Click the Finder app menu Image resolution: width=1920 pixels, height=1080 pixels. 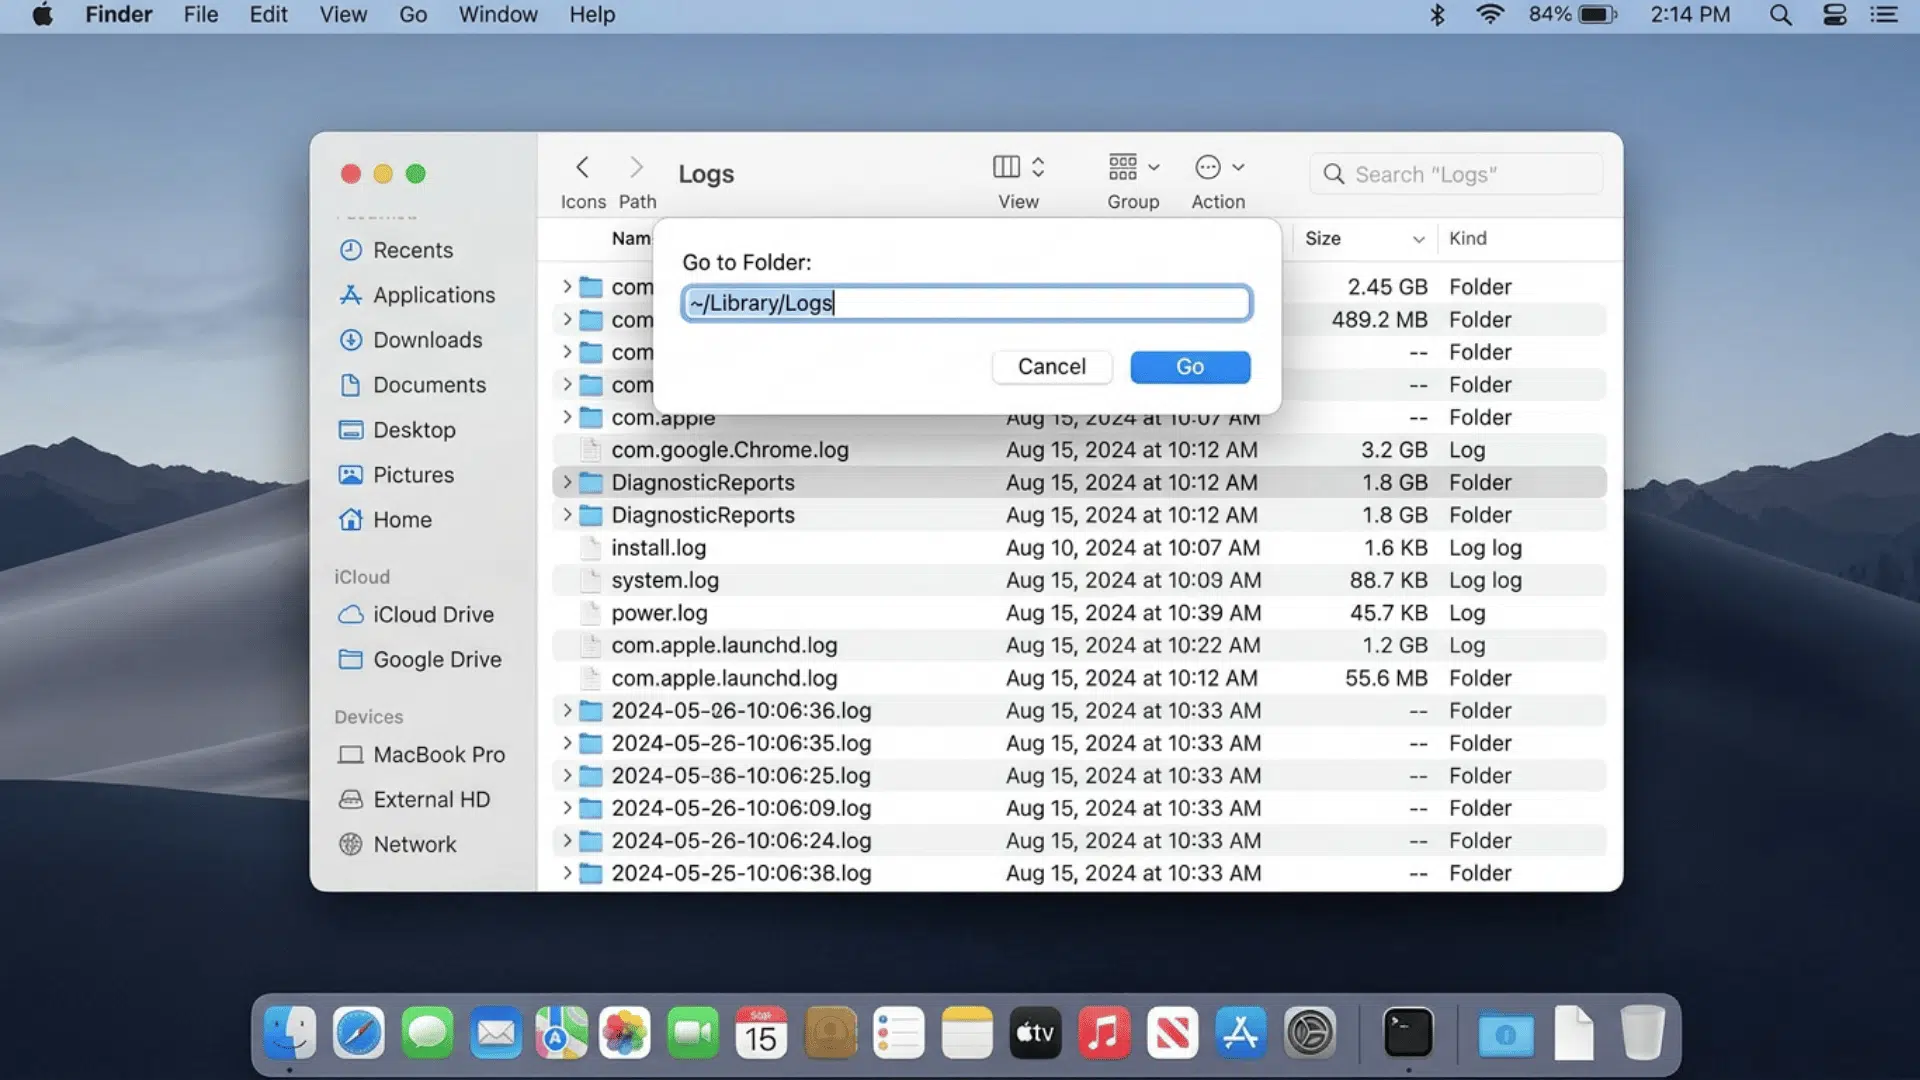[x=118, y=15]
